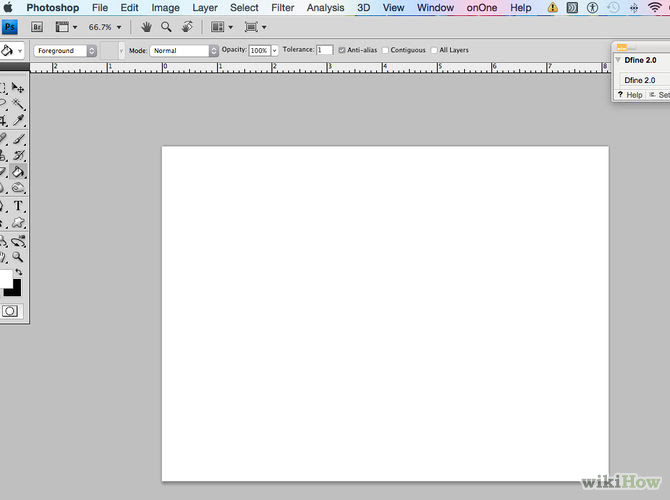Select the Eyedropper tool
Screen dimensions: 670x500
tap(18, 120)
